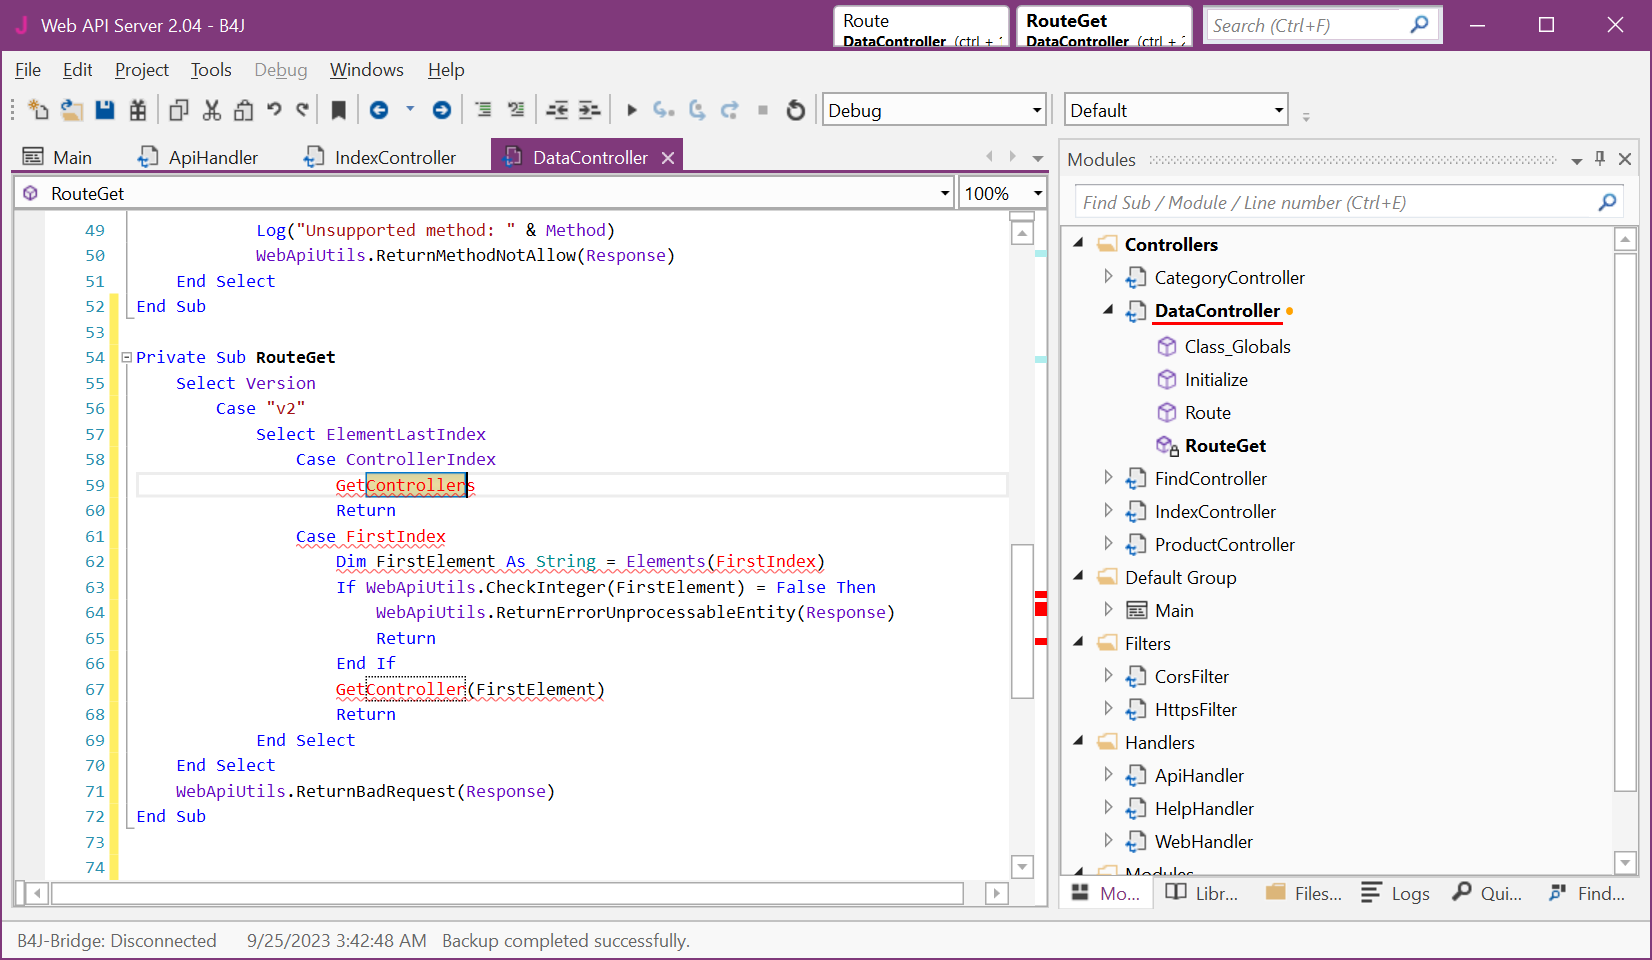Toggle bookmark using the bookmark icon
The width and height of the screenshot is (1652, 960).
coord(339,110)
